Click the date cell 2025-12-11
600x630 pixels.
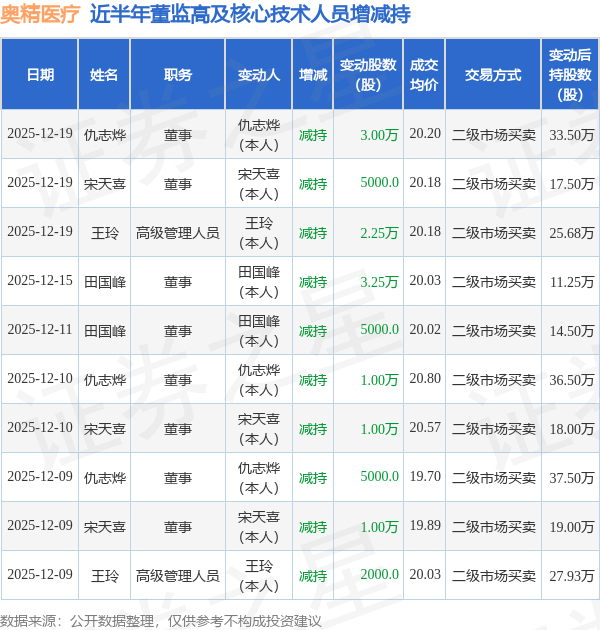tap(40, 329)
